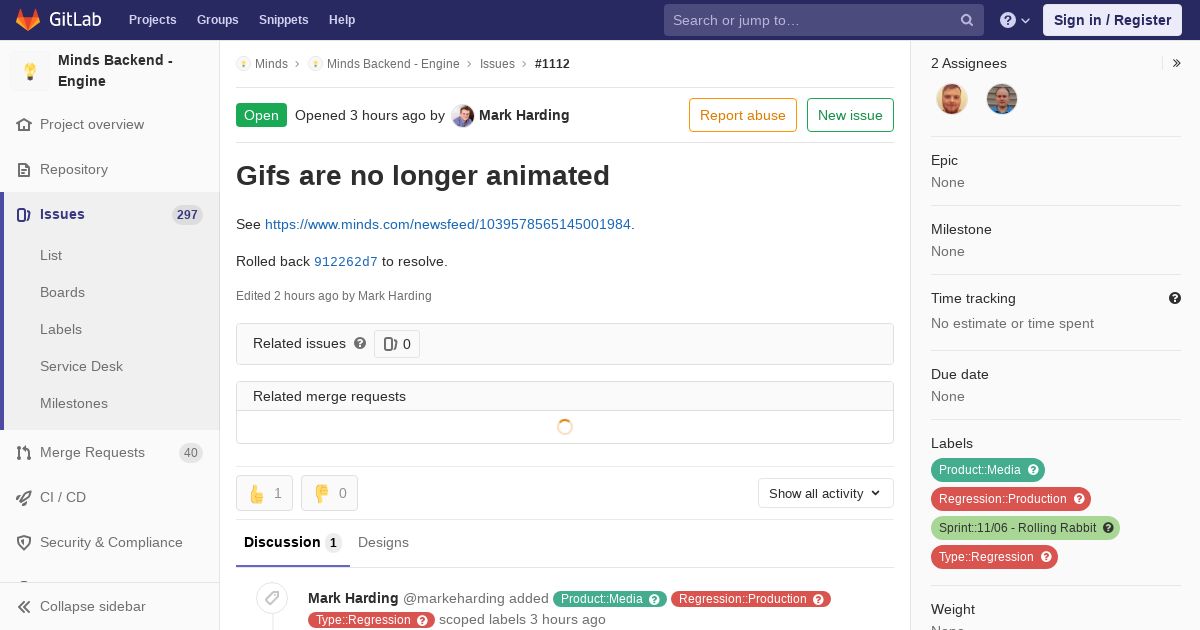The height and width of the screenshot is (630, 1200).
Task: Collapse sidebar using double-chevron icon
Action: click(x=24, y=607)
